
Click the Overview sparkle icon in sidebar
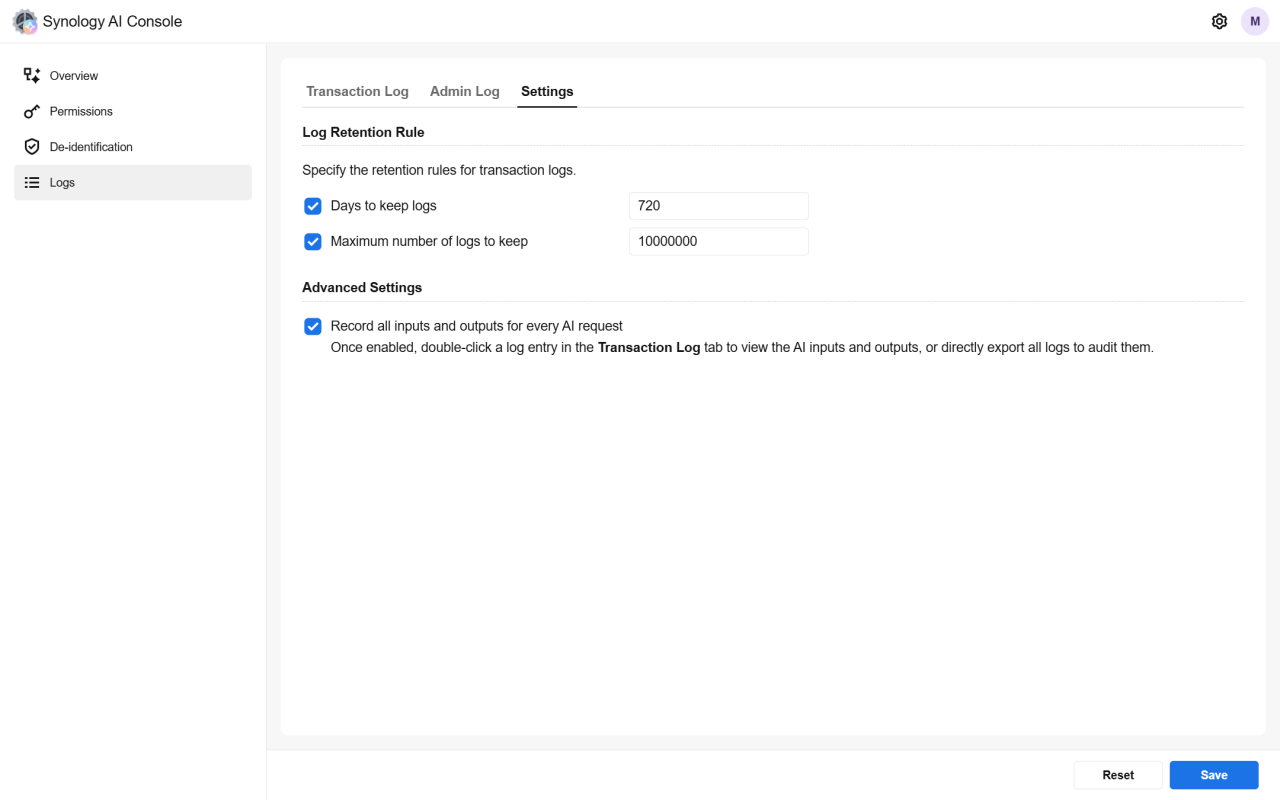[32, 76]
